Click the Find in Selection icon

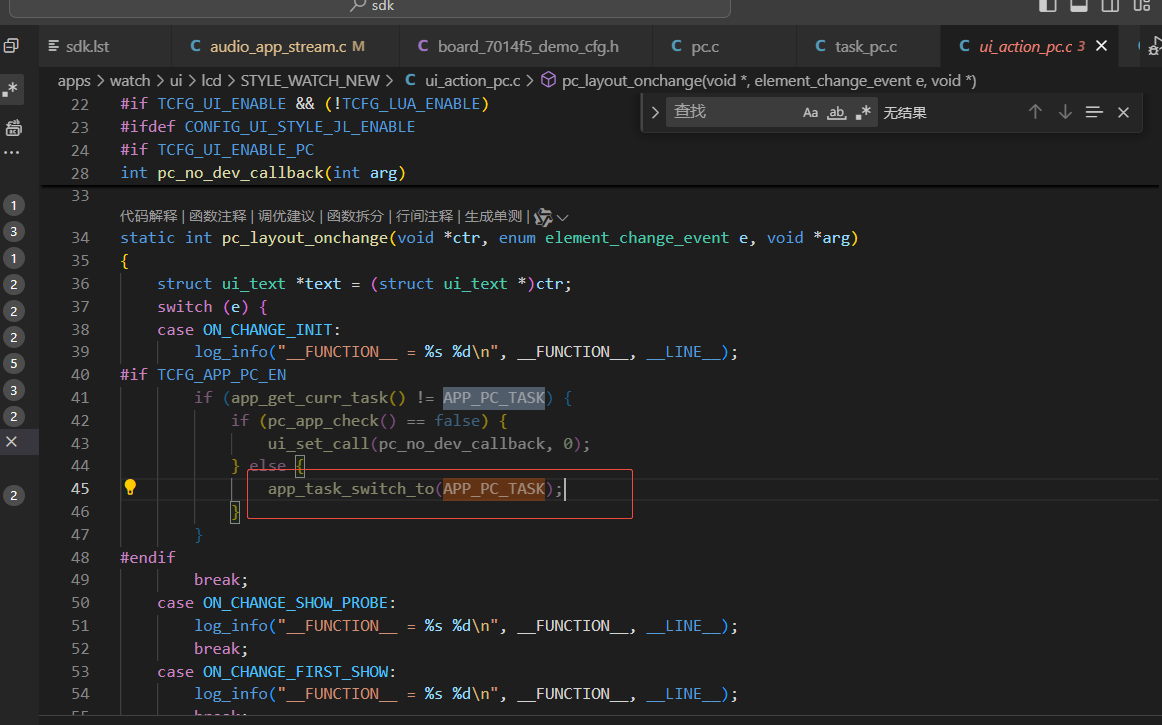point(1094,112)
